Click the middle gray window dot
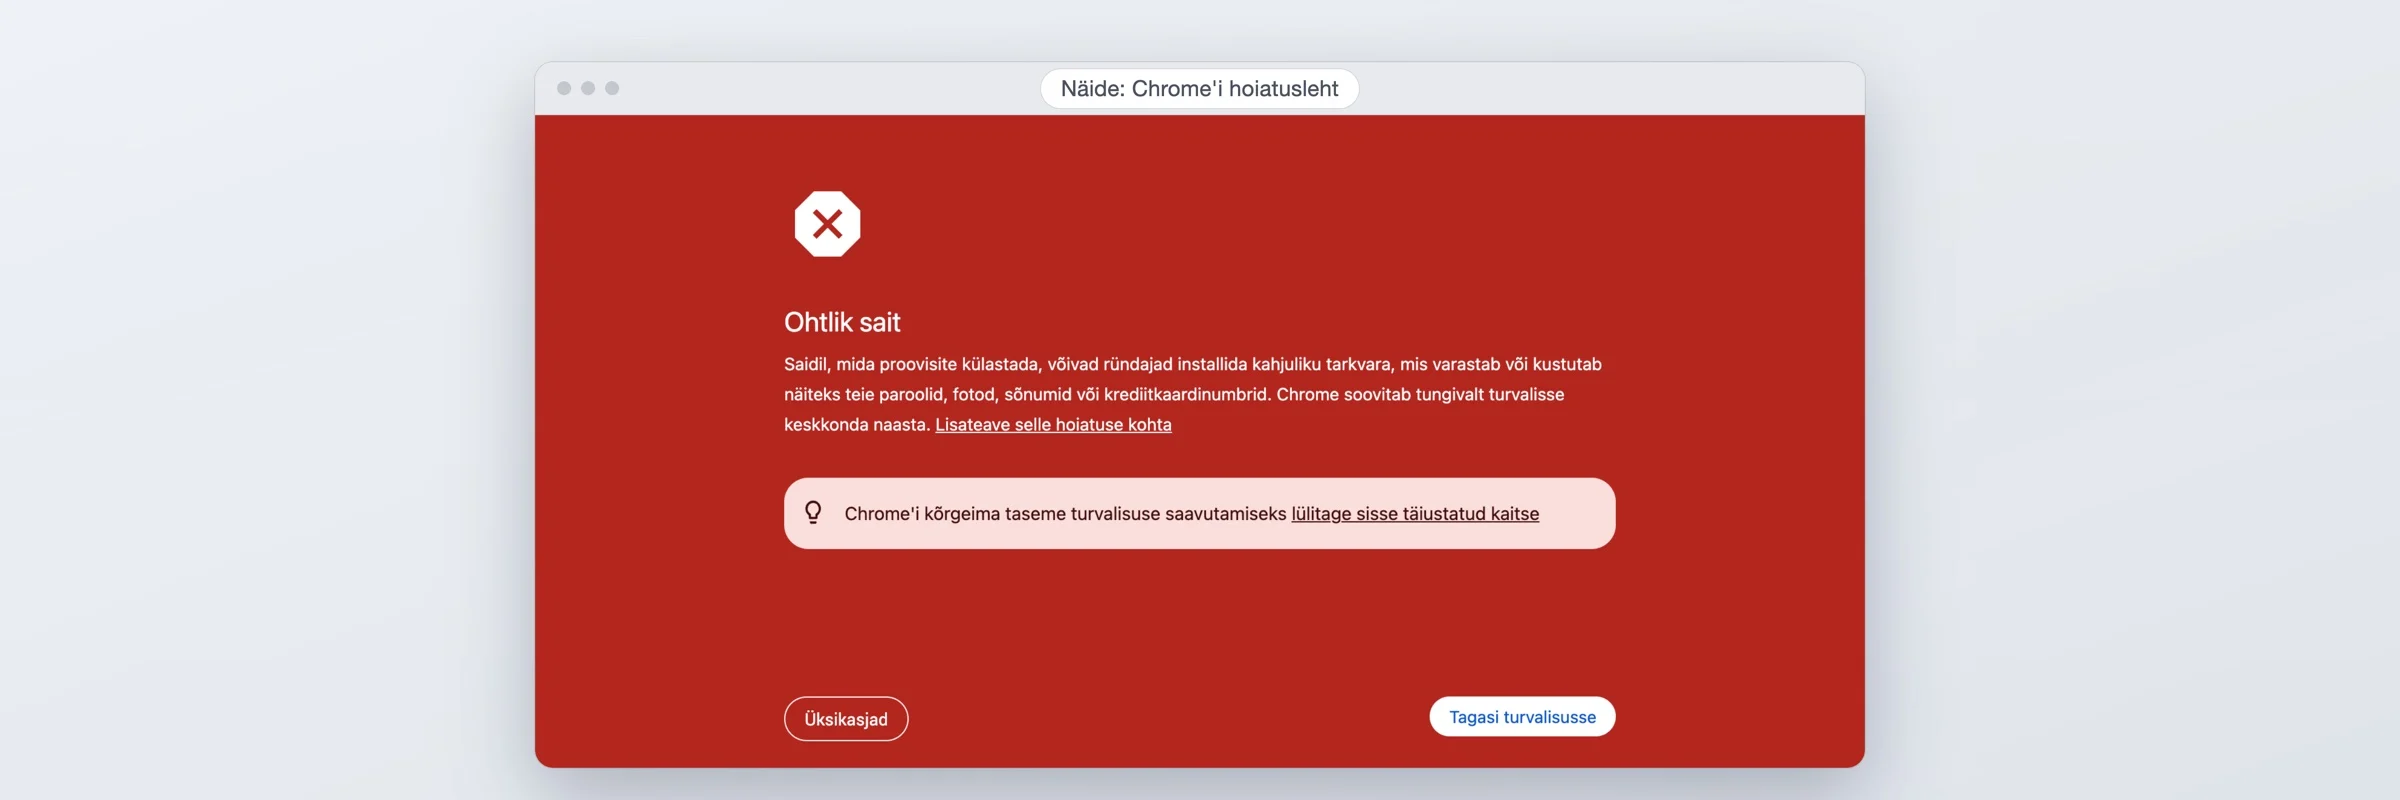The height and width of the screenshot is (800, 2400). (588, 88)
